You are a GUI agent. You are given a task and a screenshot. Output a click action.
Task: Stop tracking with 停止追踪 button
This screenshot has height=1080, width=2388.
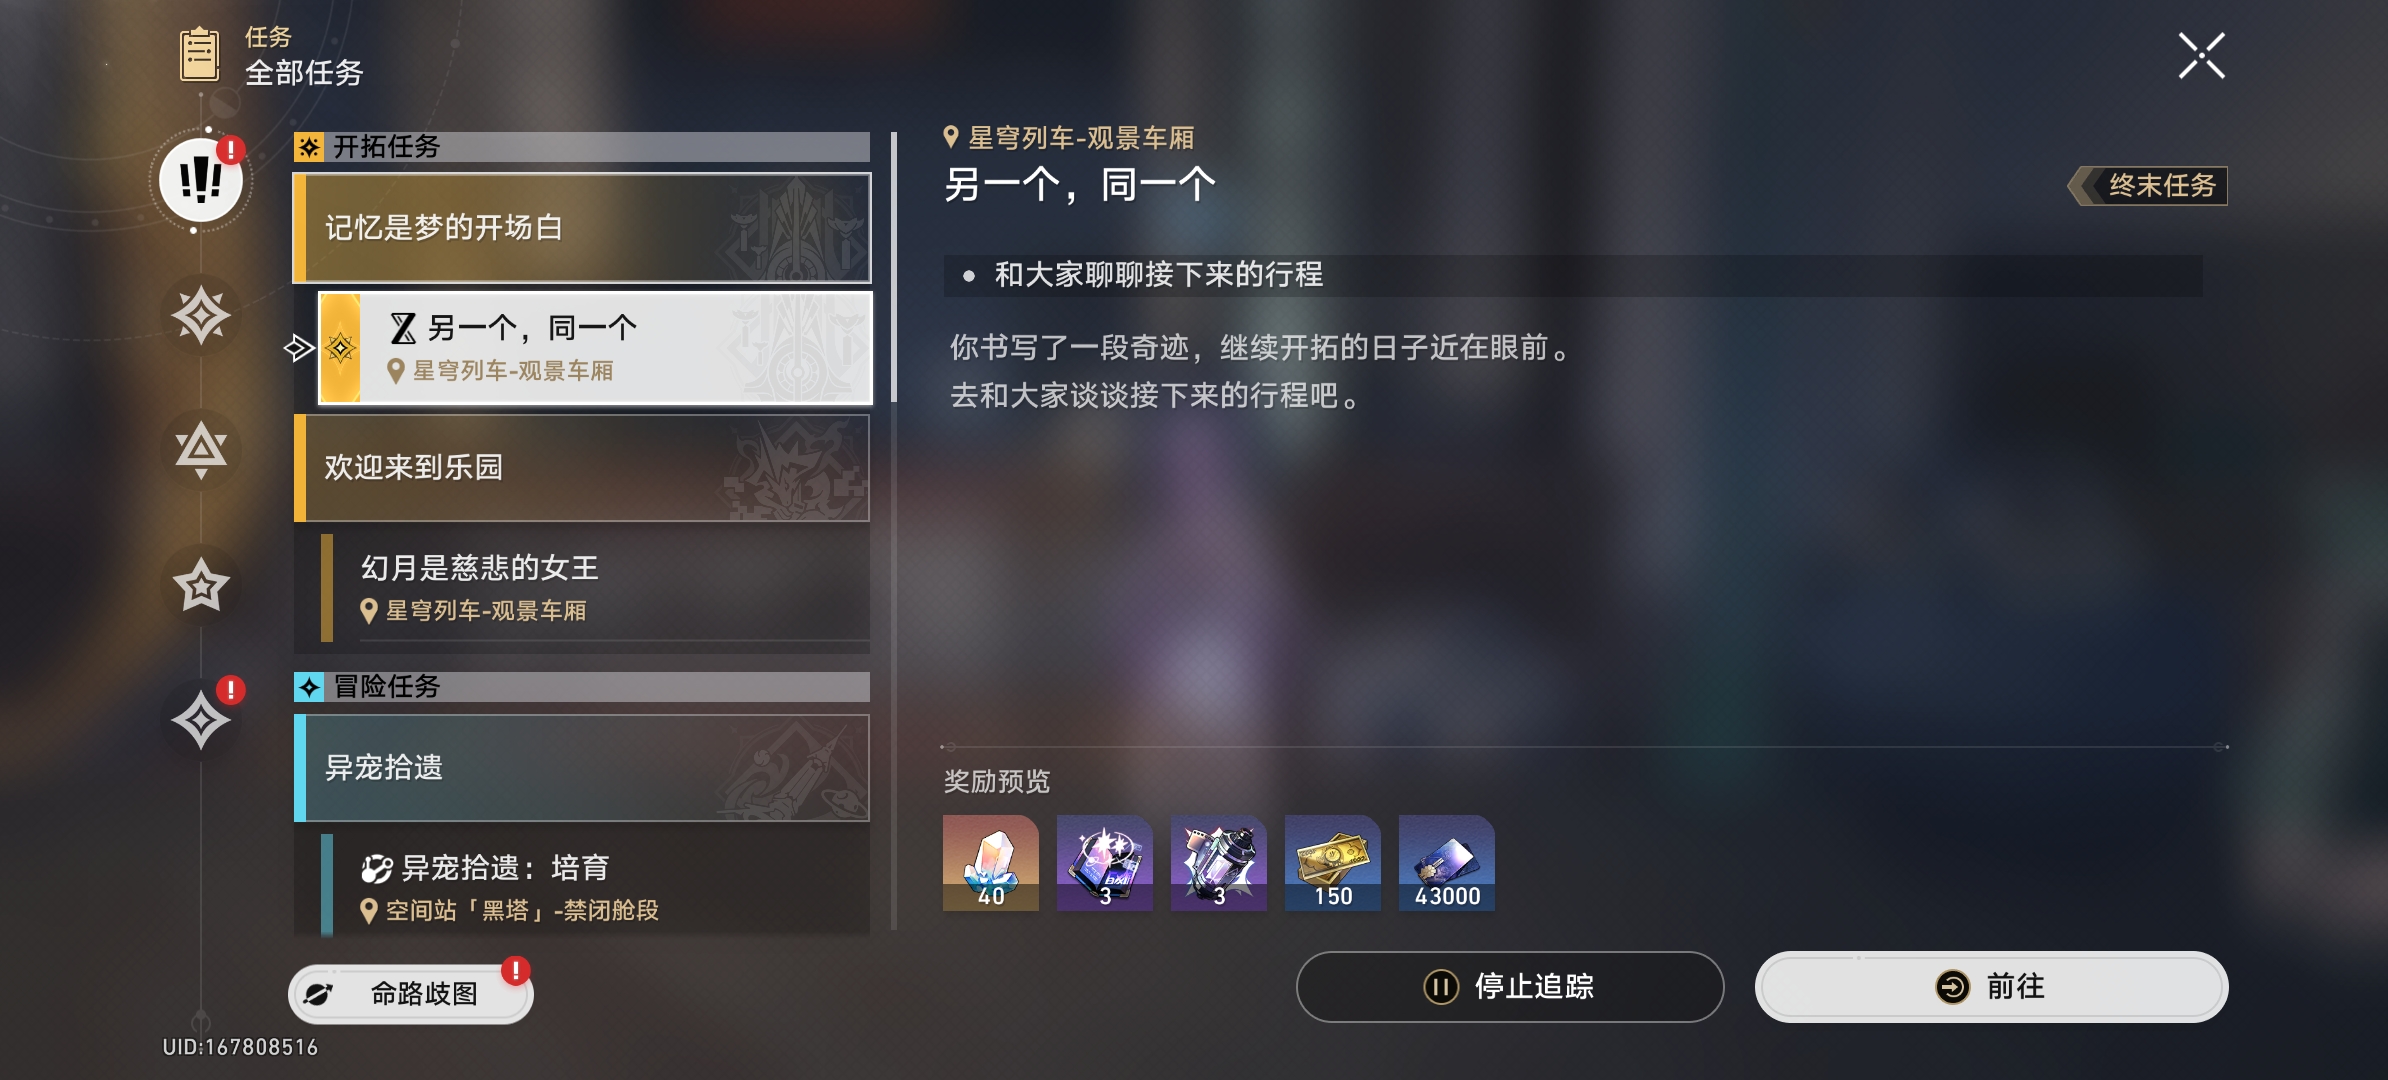point(1510,987)
